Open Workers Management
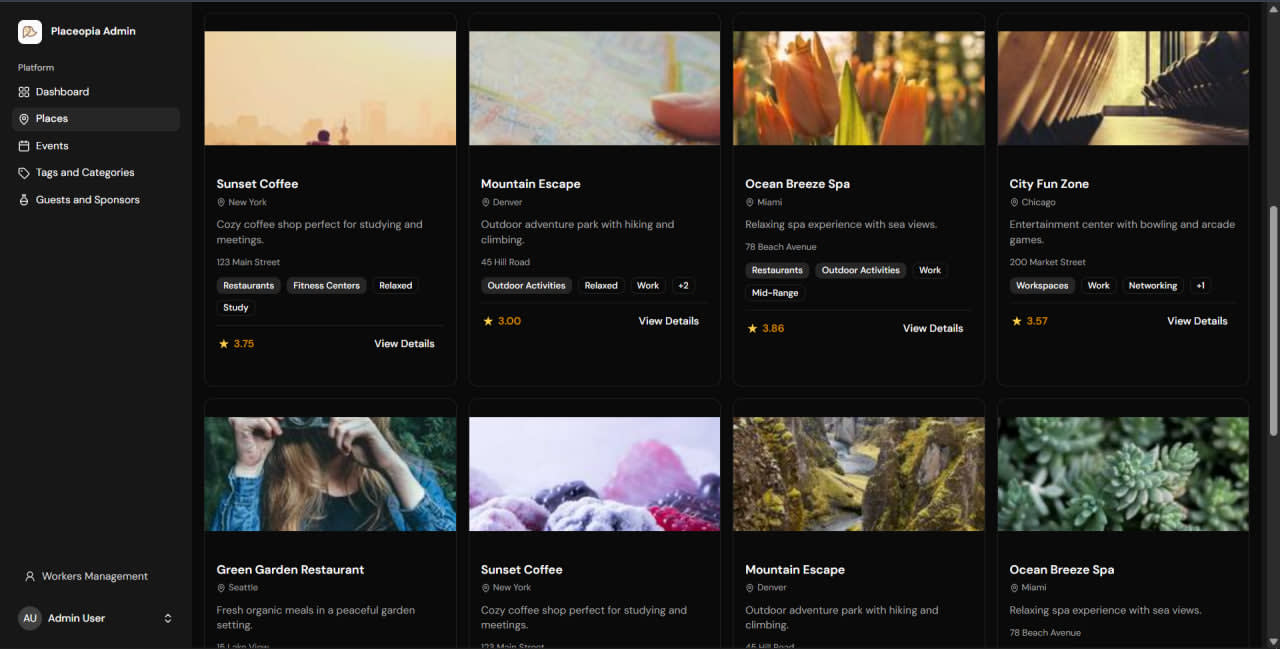The image size is (1280, 649). 96,577
